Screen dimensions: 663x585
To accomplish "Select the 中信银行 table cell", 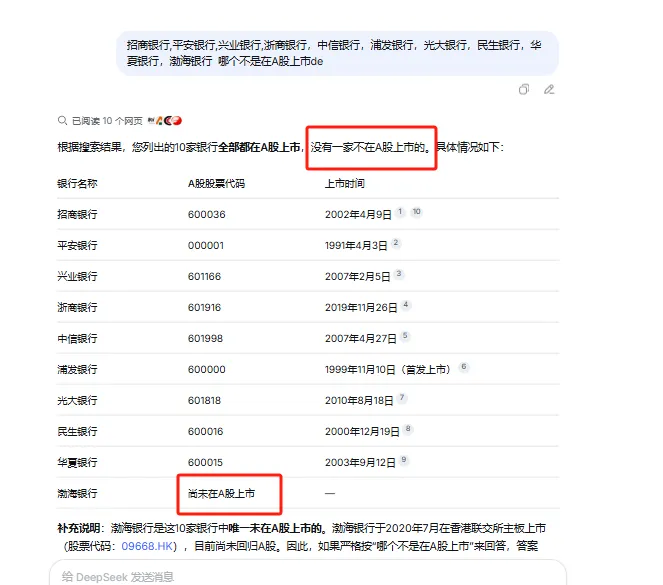I will [x=77, y=338].
